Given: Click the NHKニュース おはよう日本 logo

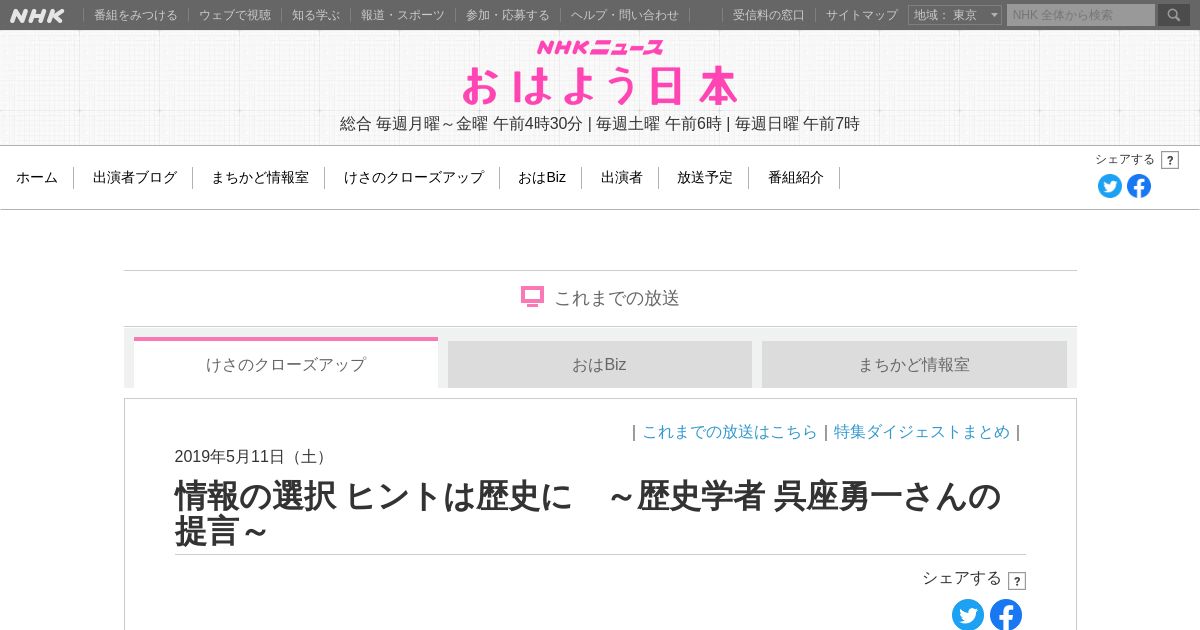Looking at the screenshot, I should [x=600, y=74].
